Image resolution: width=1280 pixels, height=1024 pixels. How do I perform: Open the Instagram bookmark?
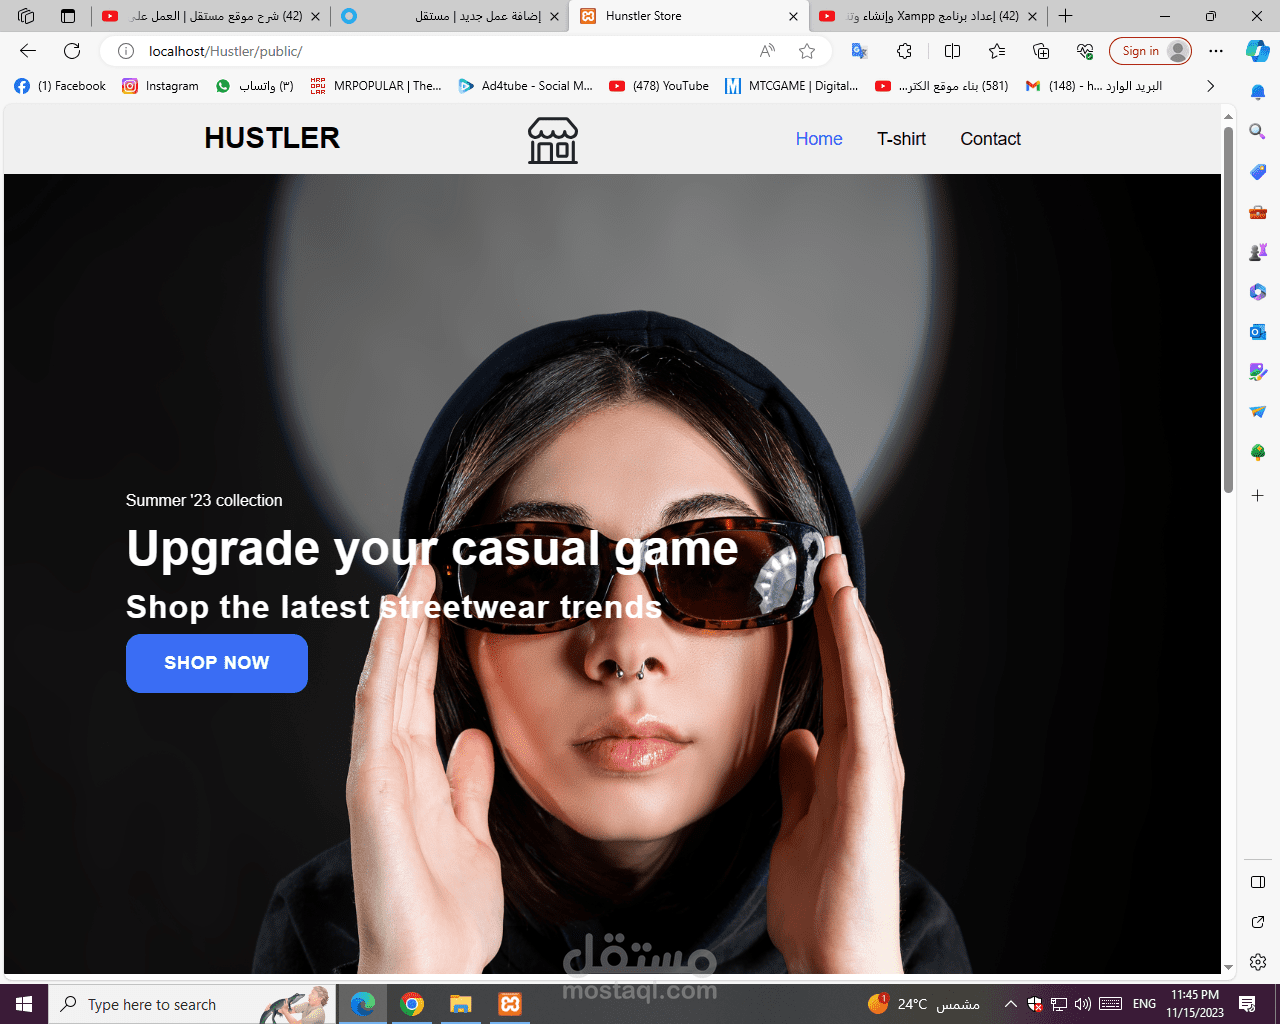160,86
